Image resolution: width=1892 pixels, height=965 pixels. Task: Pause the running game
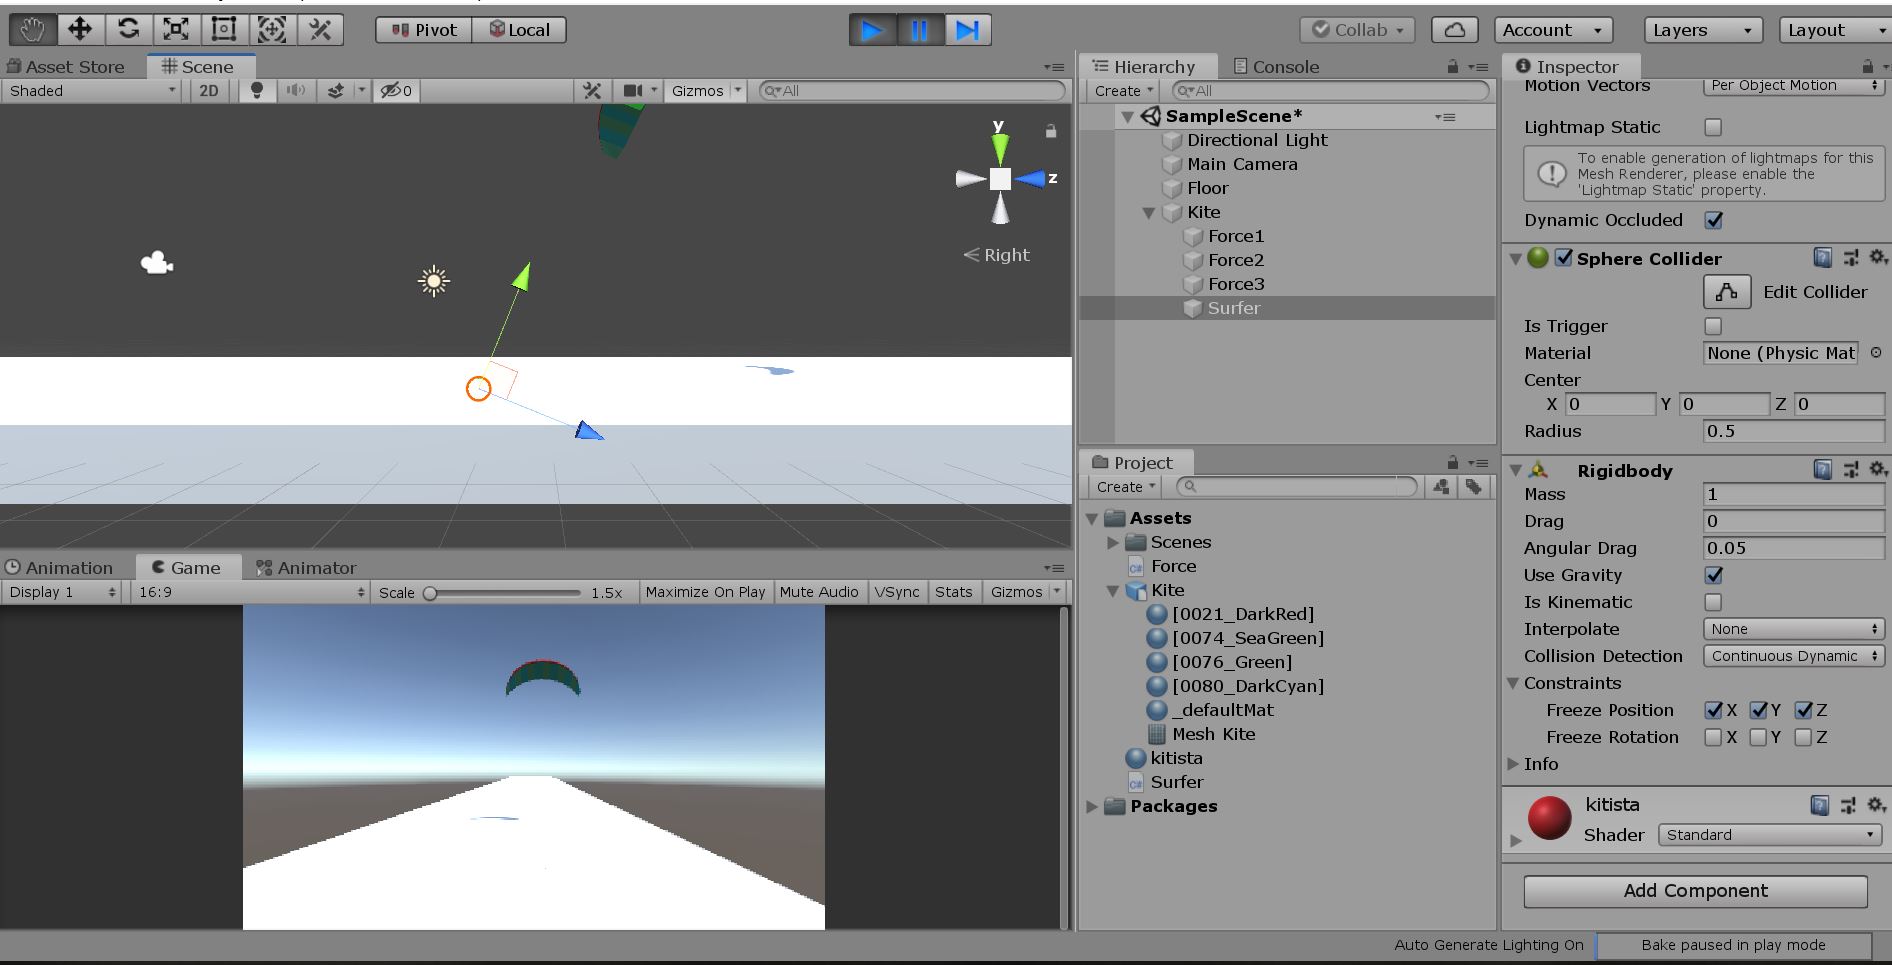[919, 30]
